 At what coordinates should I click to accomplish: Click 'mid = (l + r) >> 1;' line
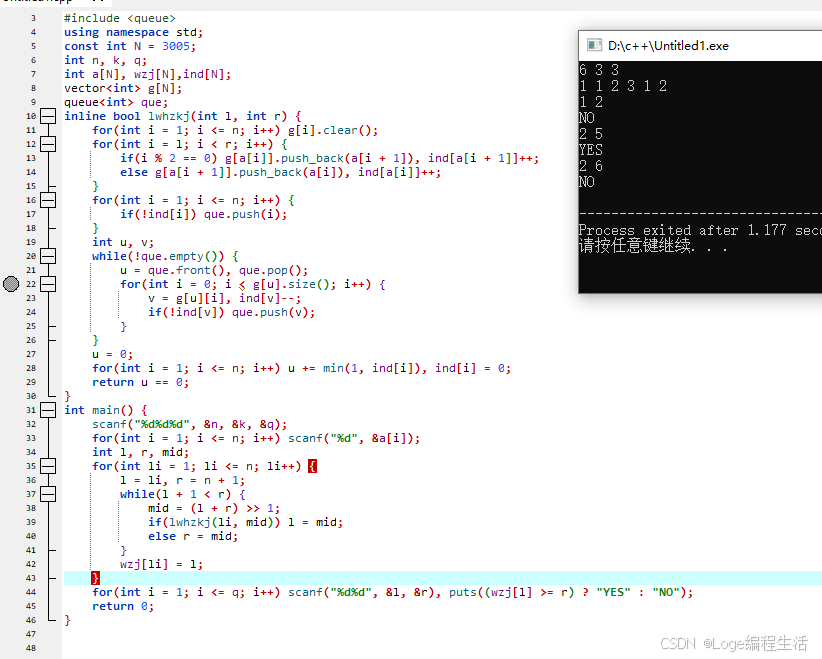point(213,508)
